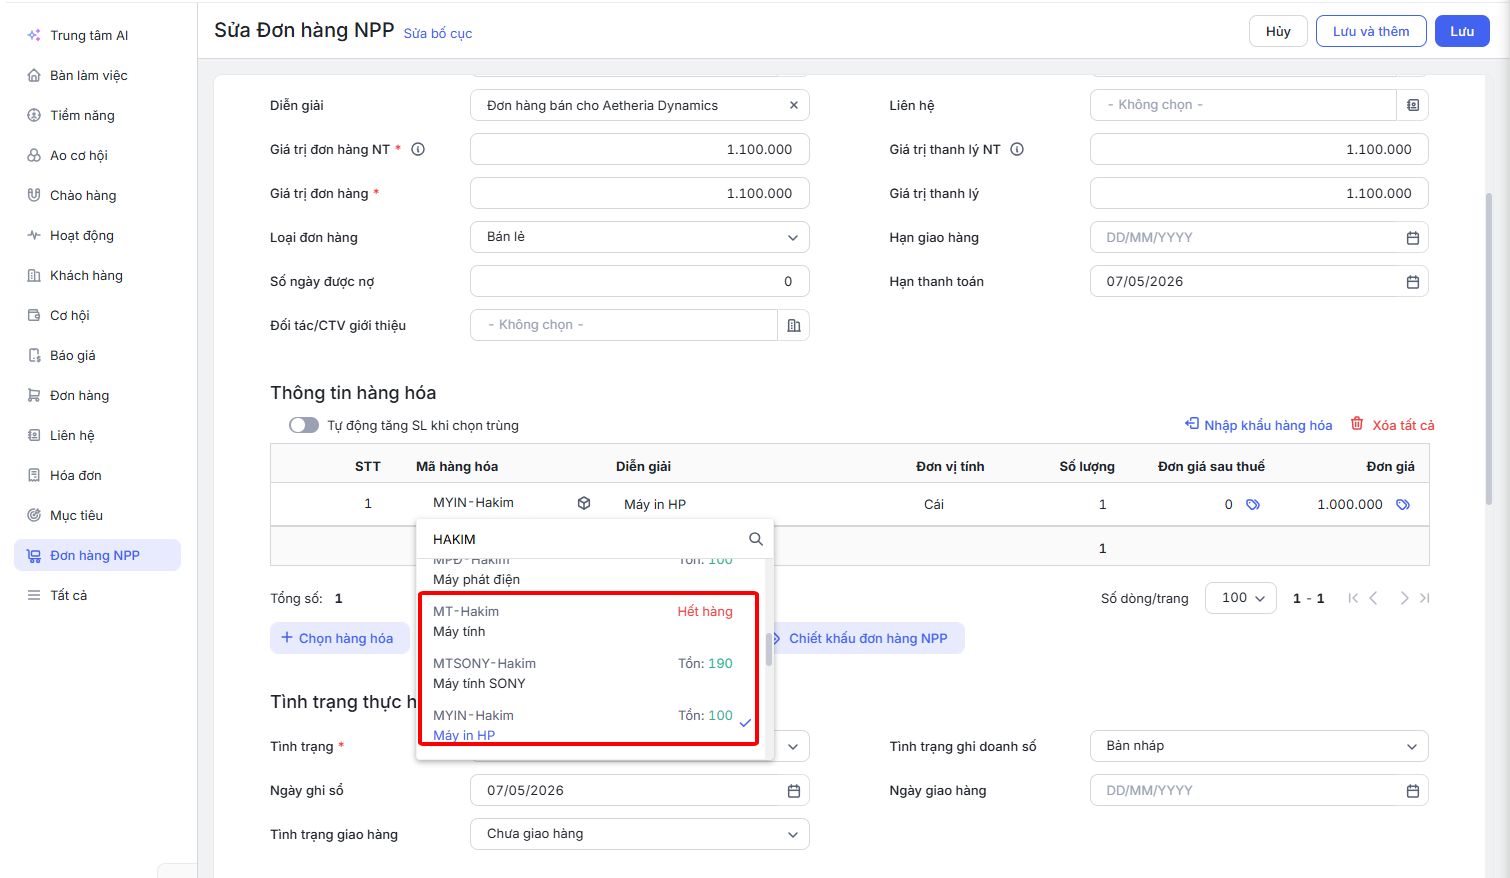
Task: Go to the first page of the table
Action: tap(1353, 598)
